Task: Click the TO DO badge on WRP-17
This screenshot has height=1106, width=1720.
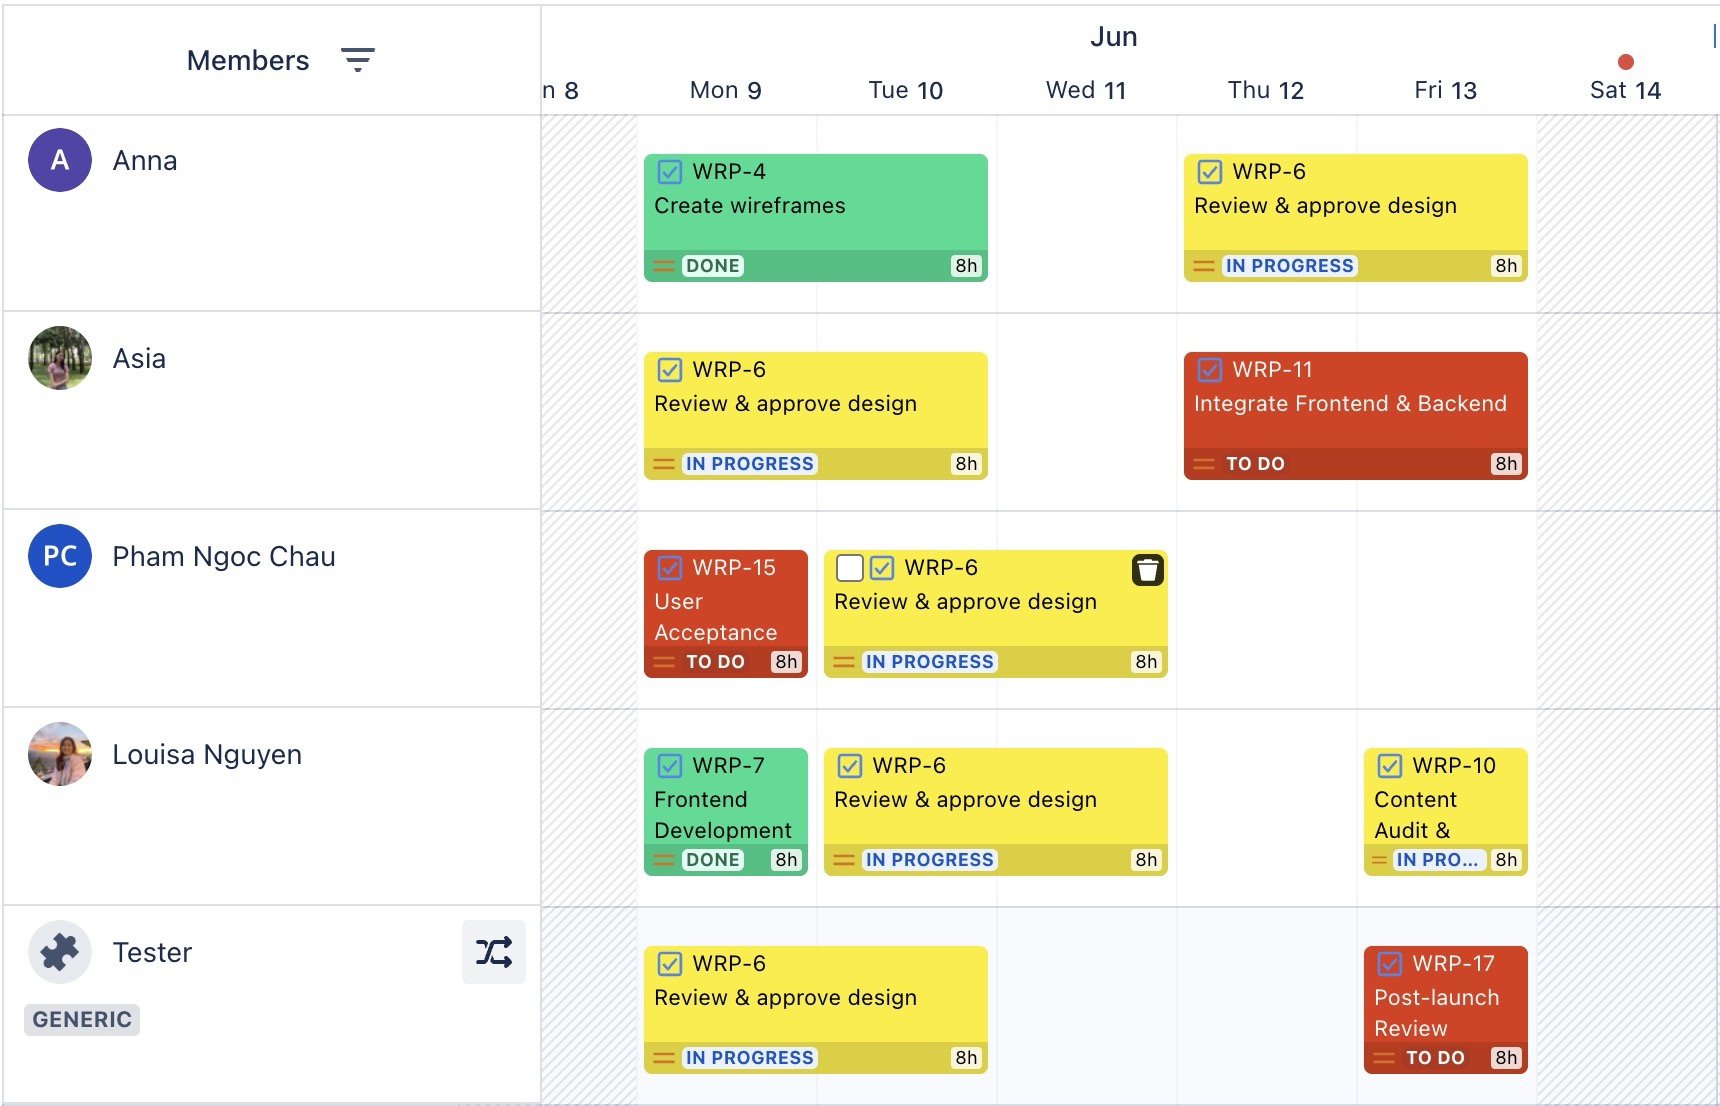Action: click(x=1437, y=1056)
